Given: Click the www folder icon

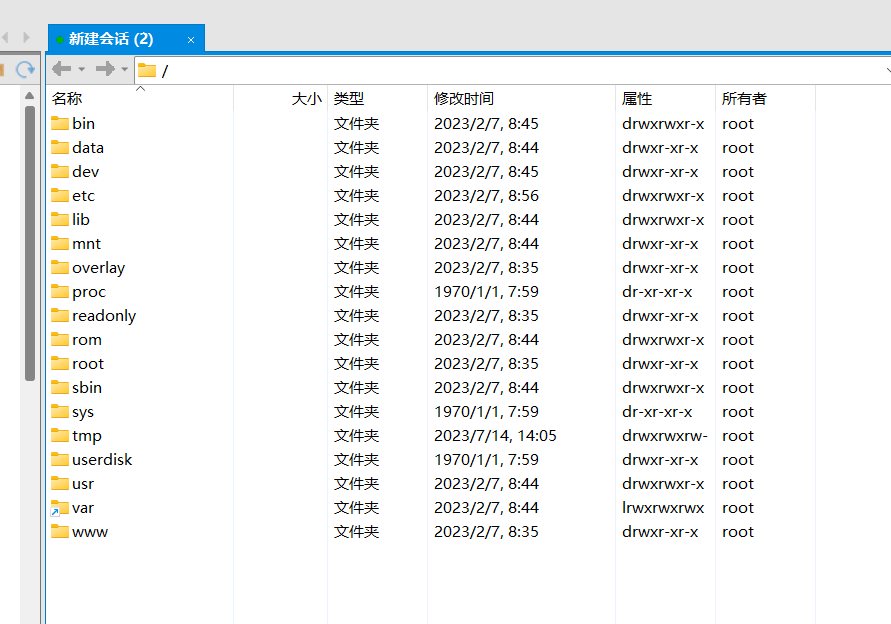Looking at the screenshot, I should coord(60,532).
